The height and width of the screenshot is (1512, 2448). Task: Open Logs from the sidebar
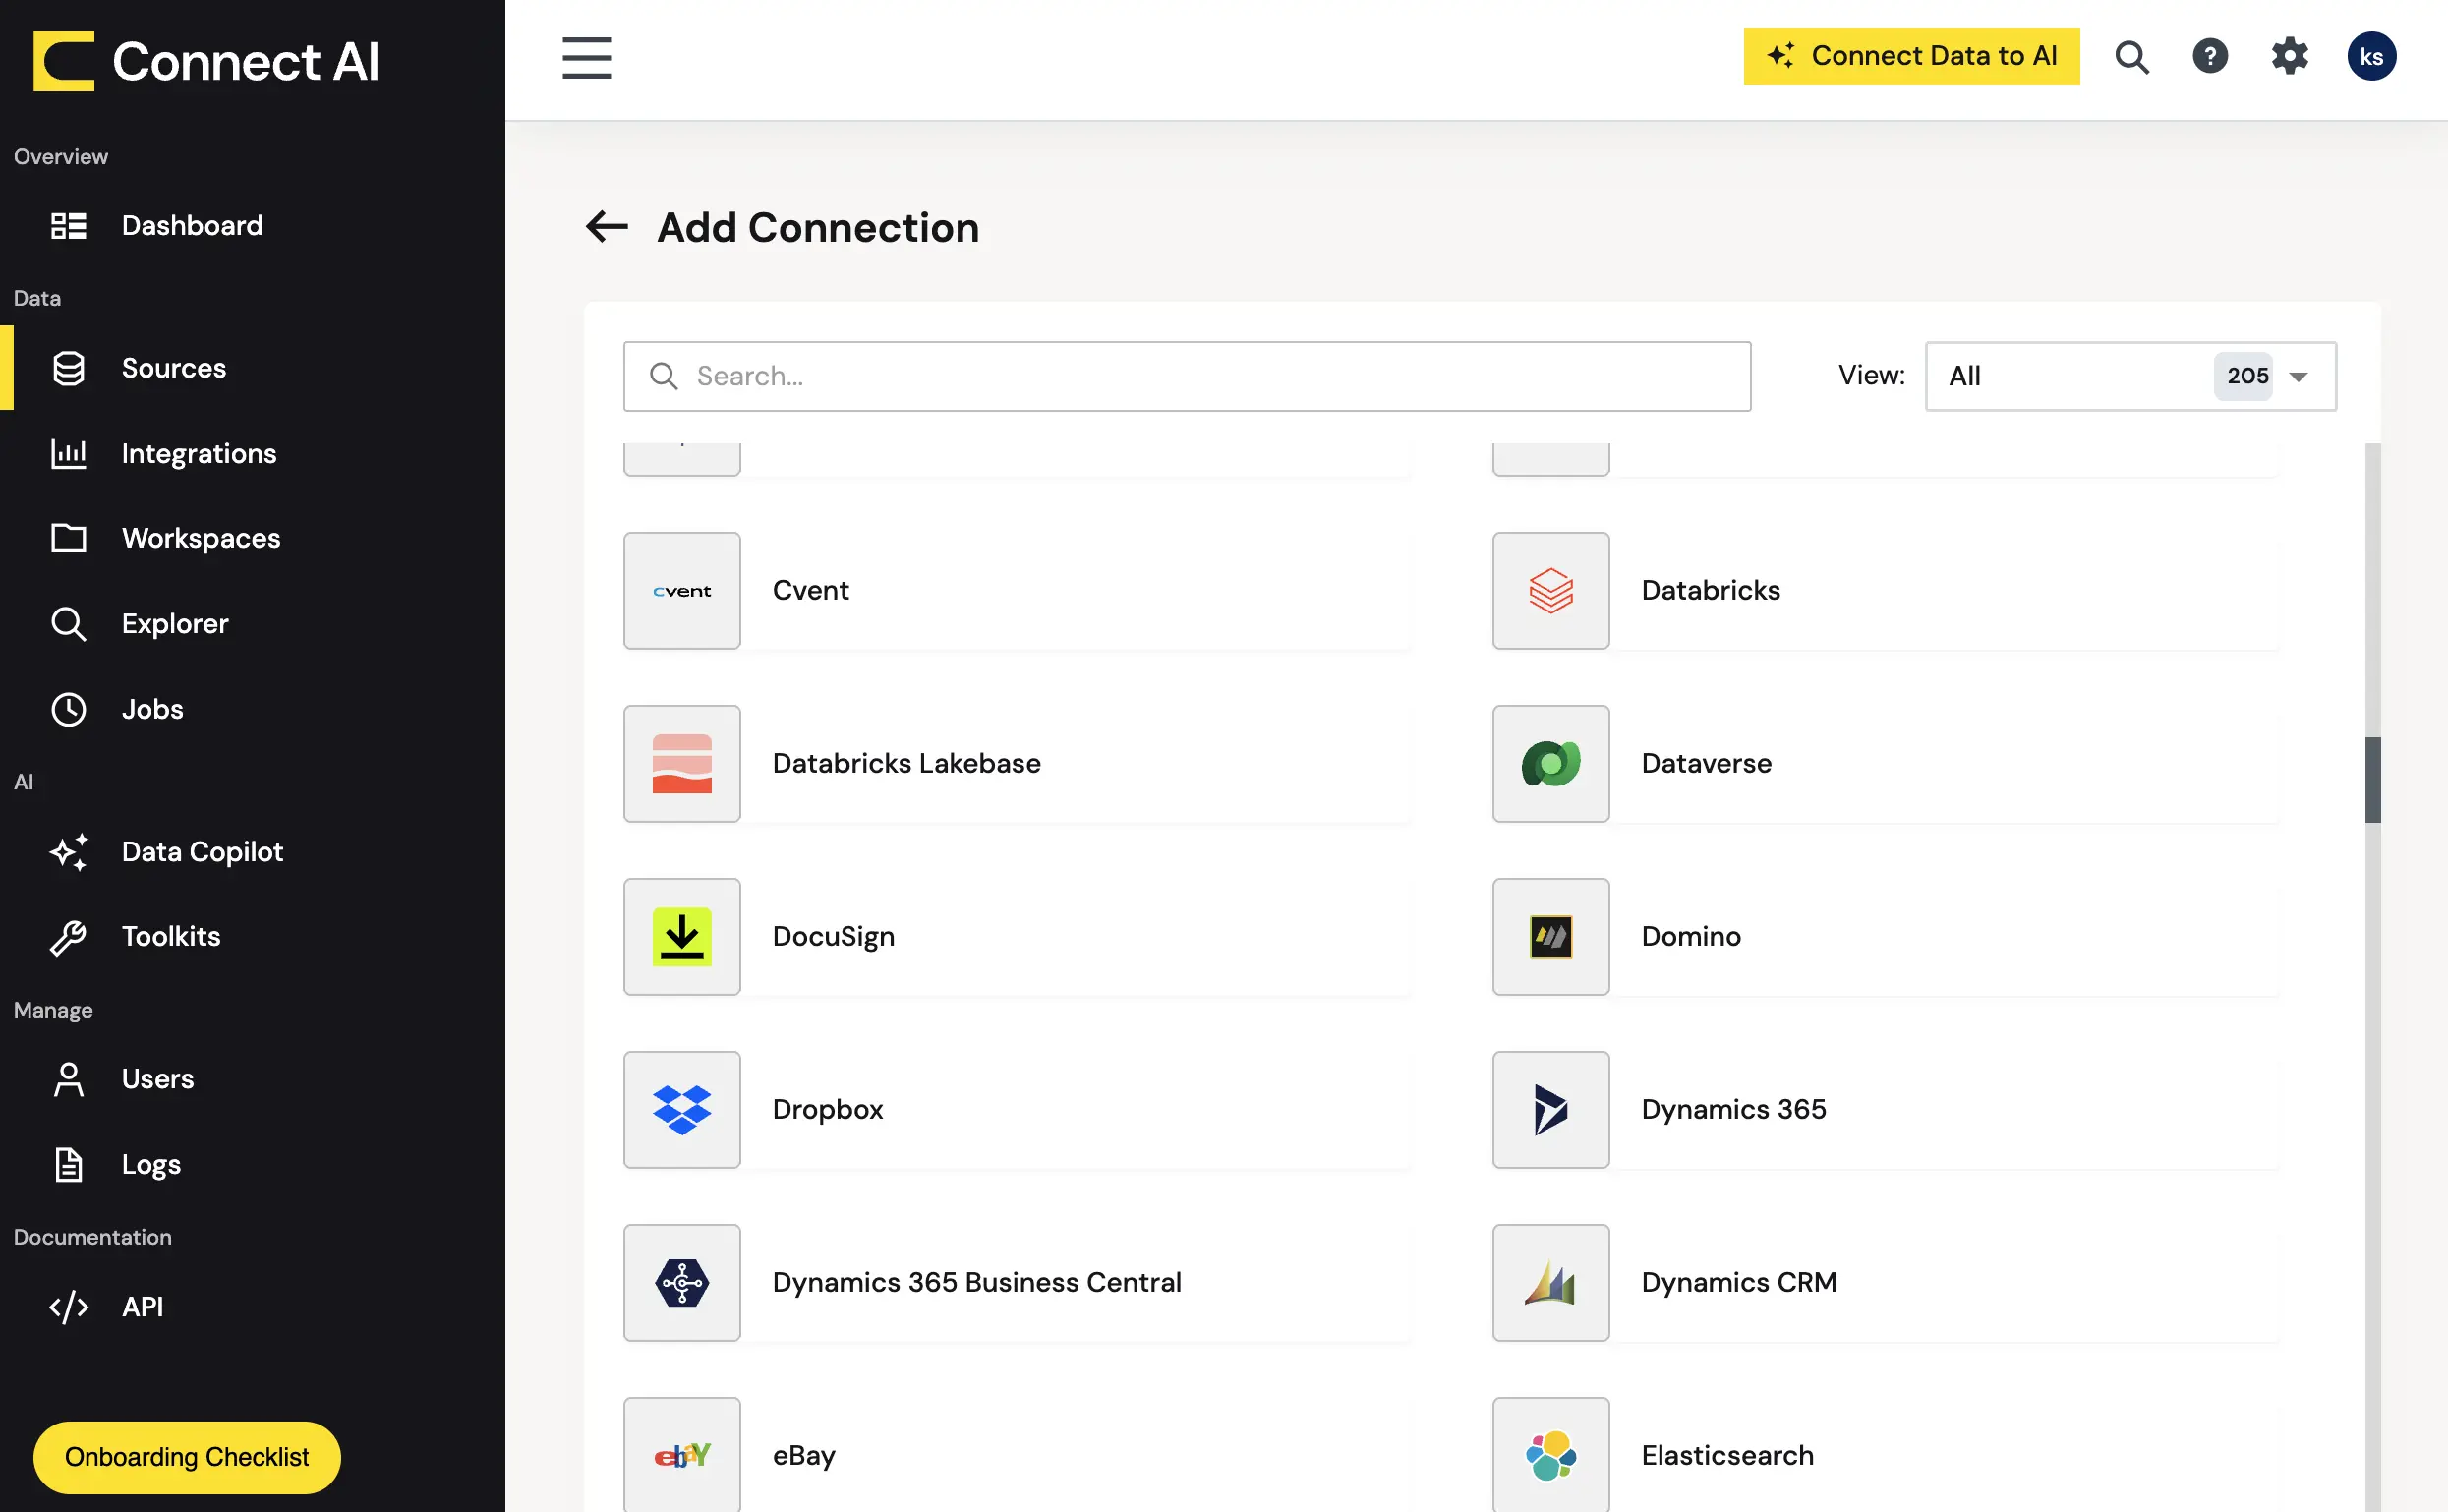click(150, 1165)
